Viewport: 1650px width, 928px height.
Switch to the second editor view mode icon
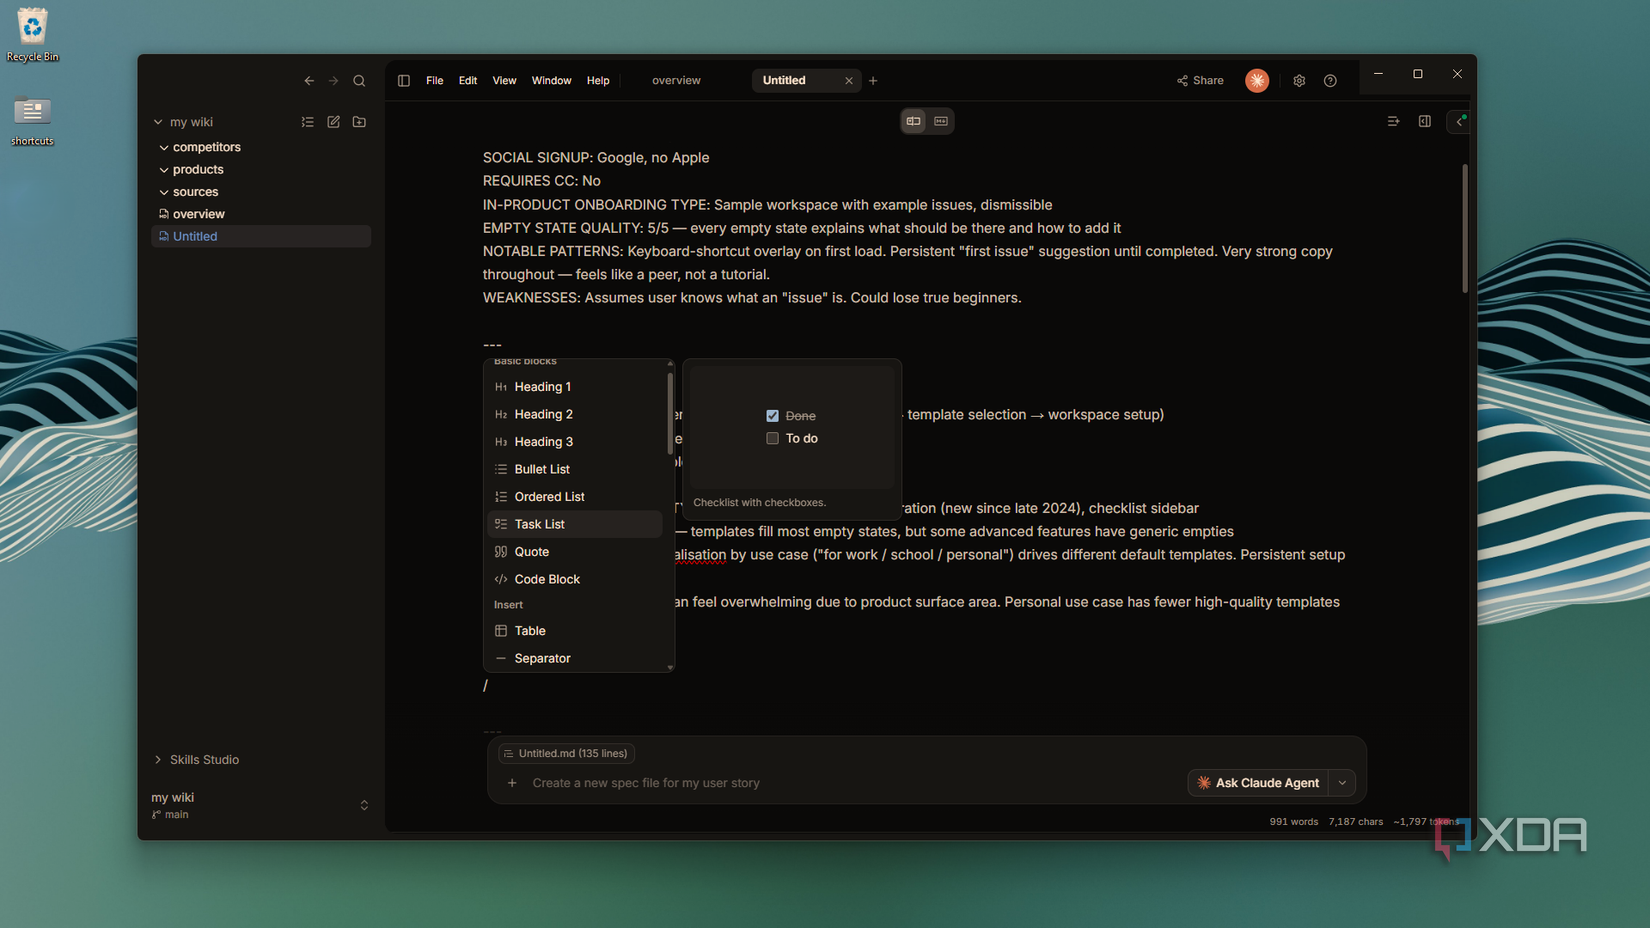941,121
